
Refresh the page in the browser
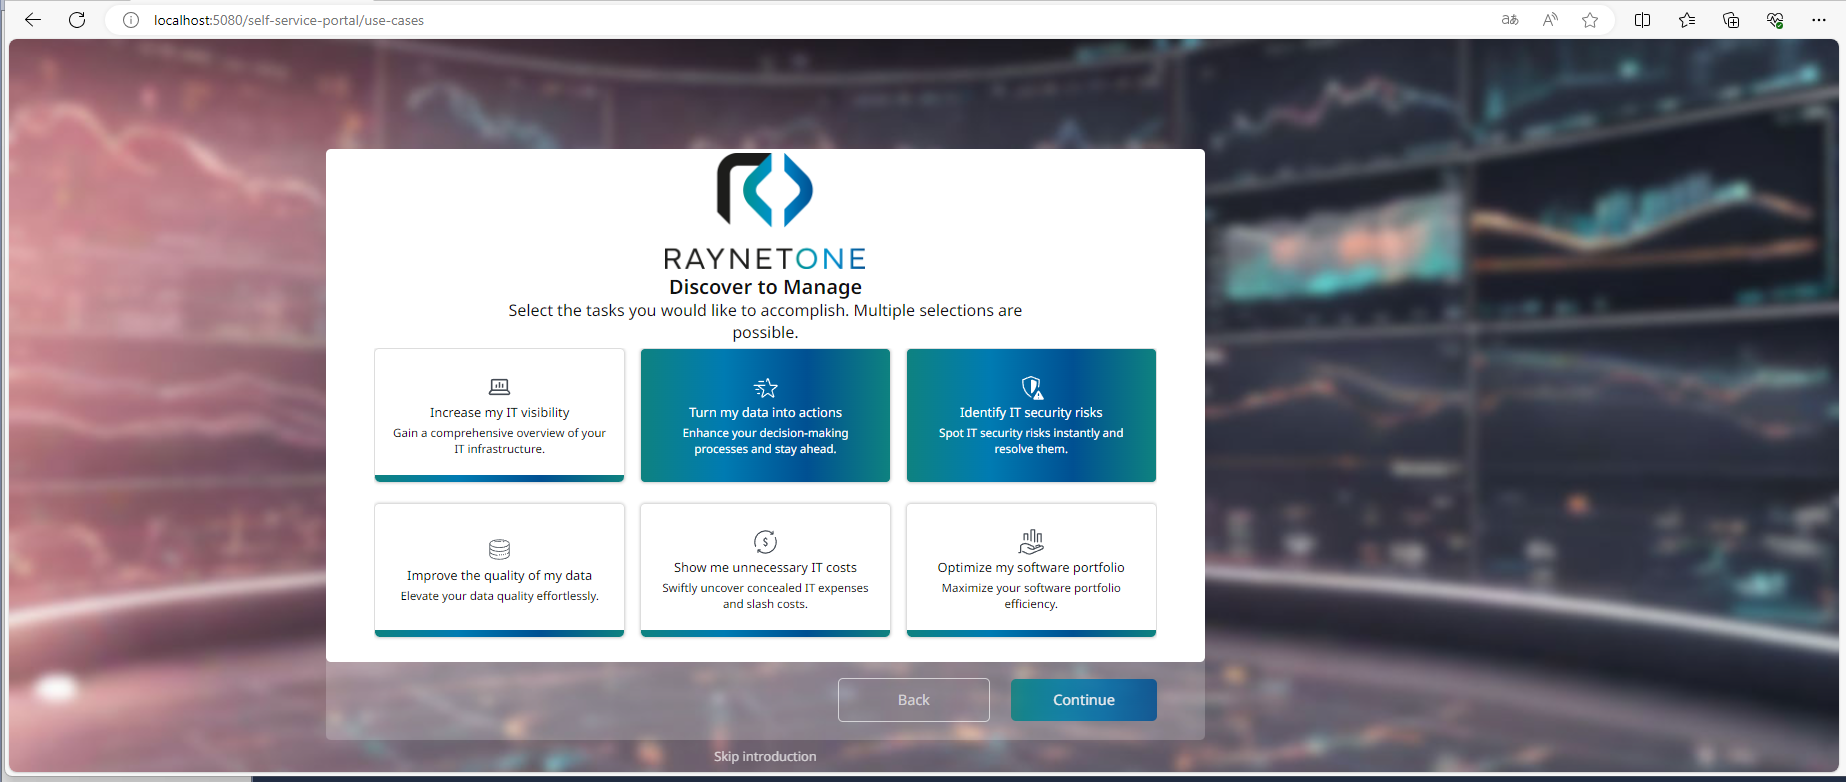click(77, 20)
